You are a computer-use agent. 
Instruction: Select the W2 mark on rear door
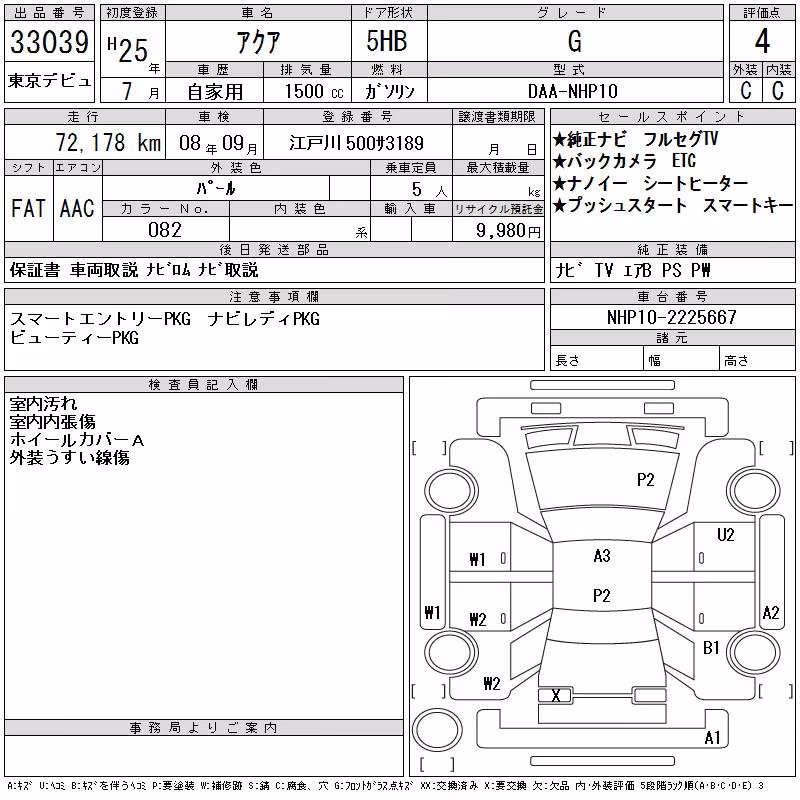click(x=478, y=619)
